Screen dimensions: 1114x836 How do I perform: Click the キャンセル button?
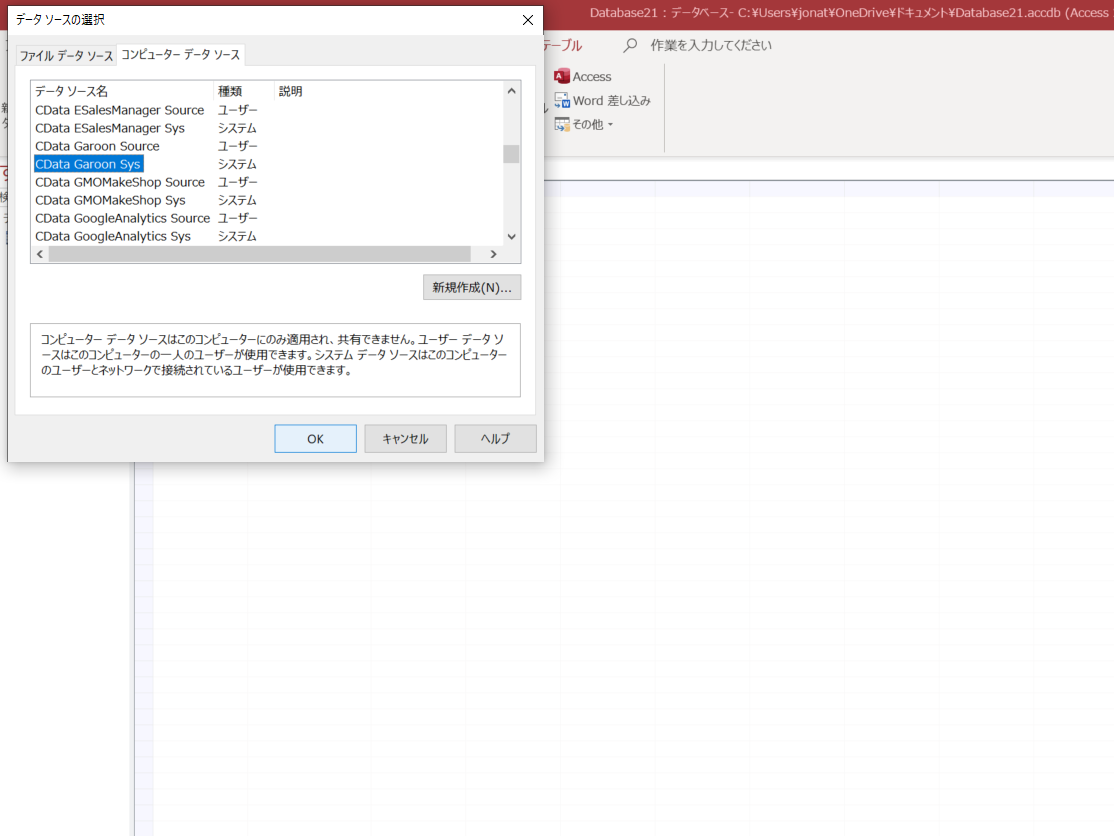coord(405,438)
